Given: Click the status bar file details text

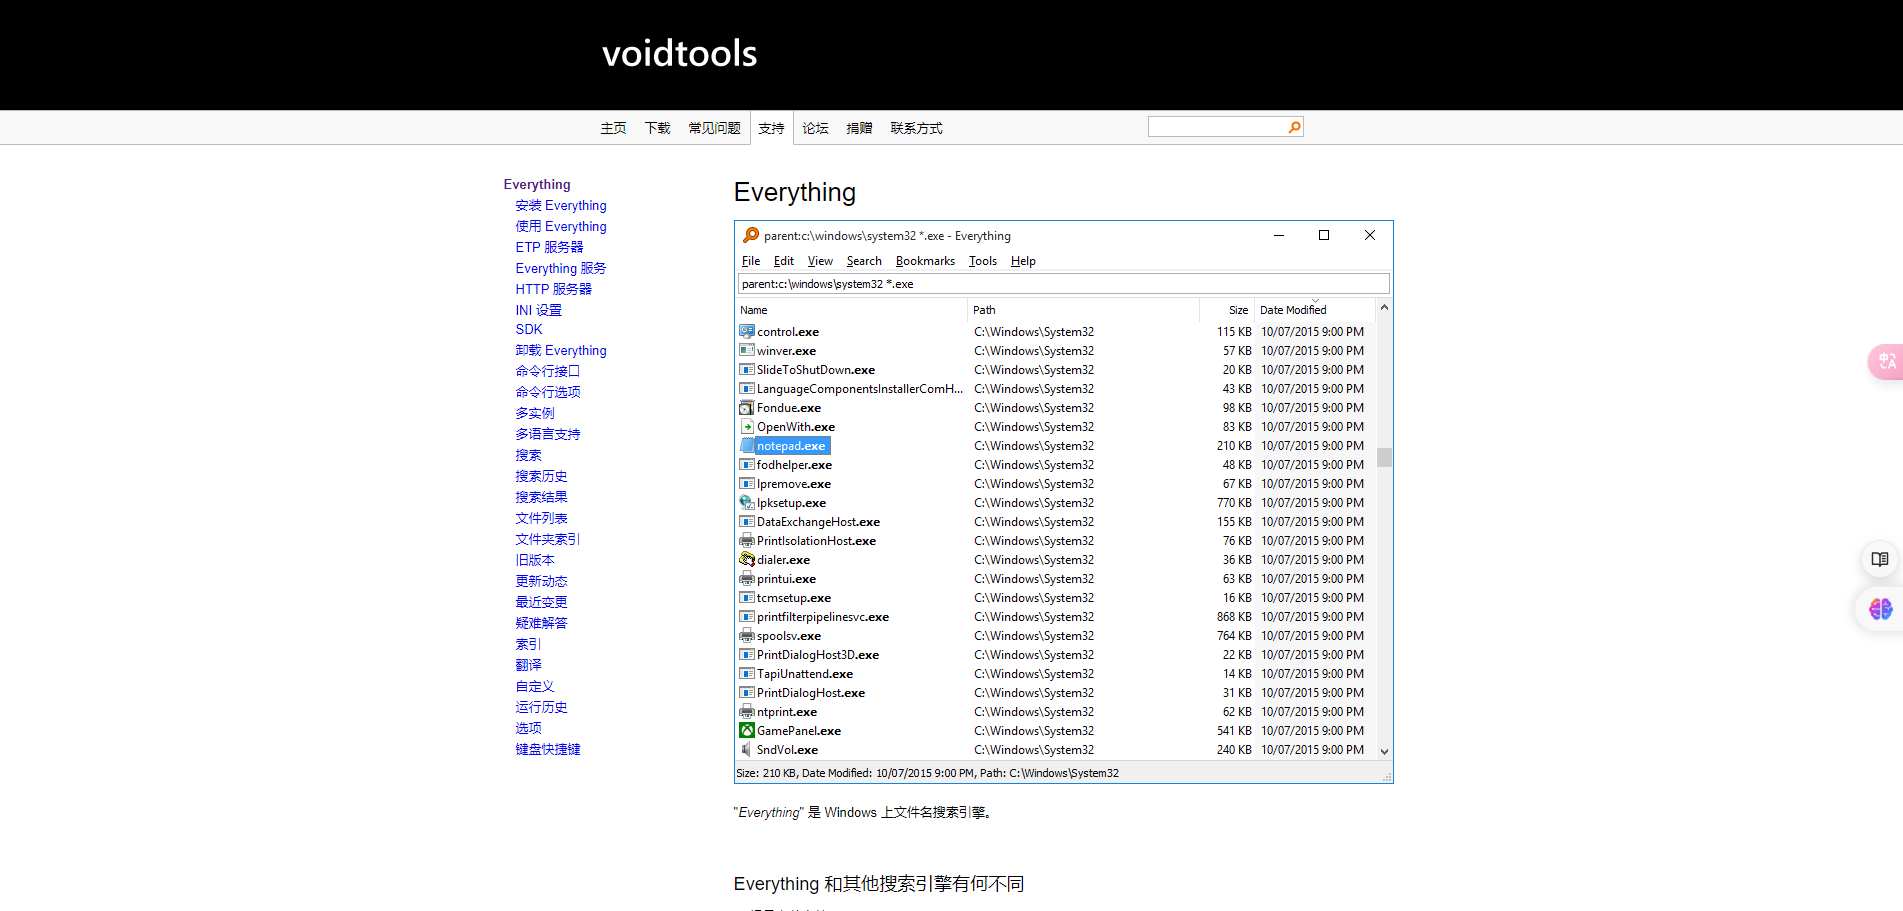Looking at the screenshot, I should pos(927,773).
